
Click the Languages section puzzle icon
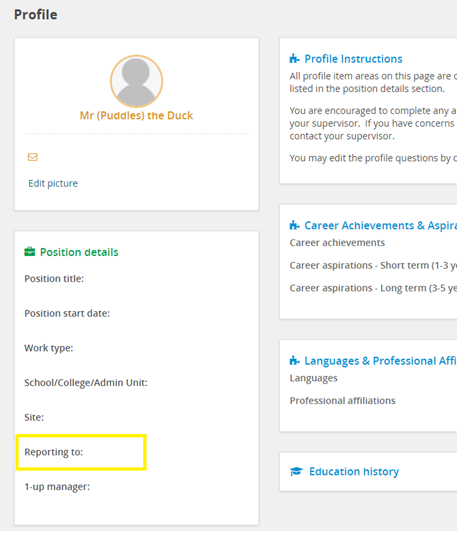295,361
